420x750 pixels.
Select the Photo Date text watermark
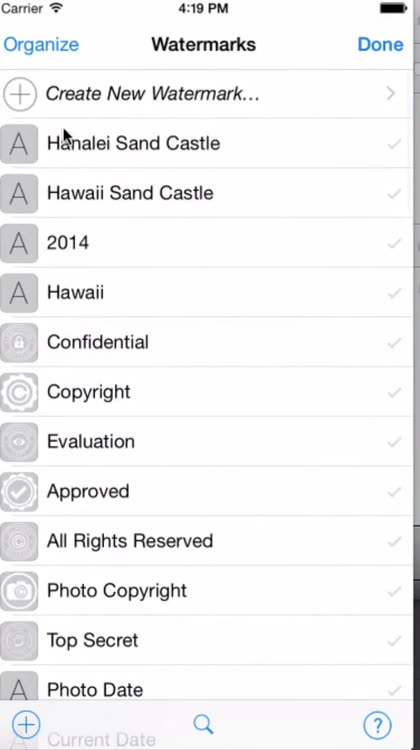207,688
